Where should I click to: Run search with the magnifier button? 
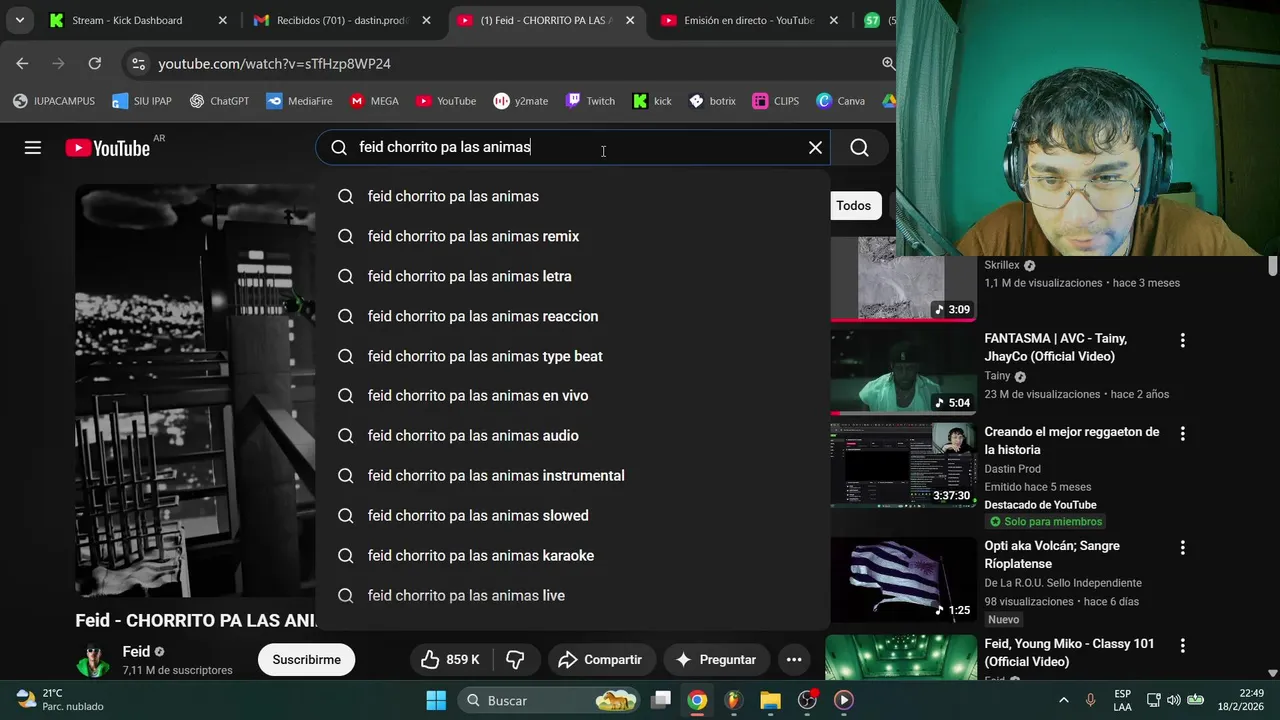click(859, 148)
